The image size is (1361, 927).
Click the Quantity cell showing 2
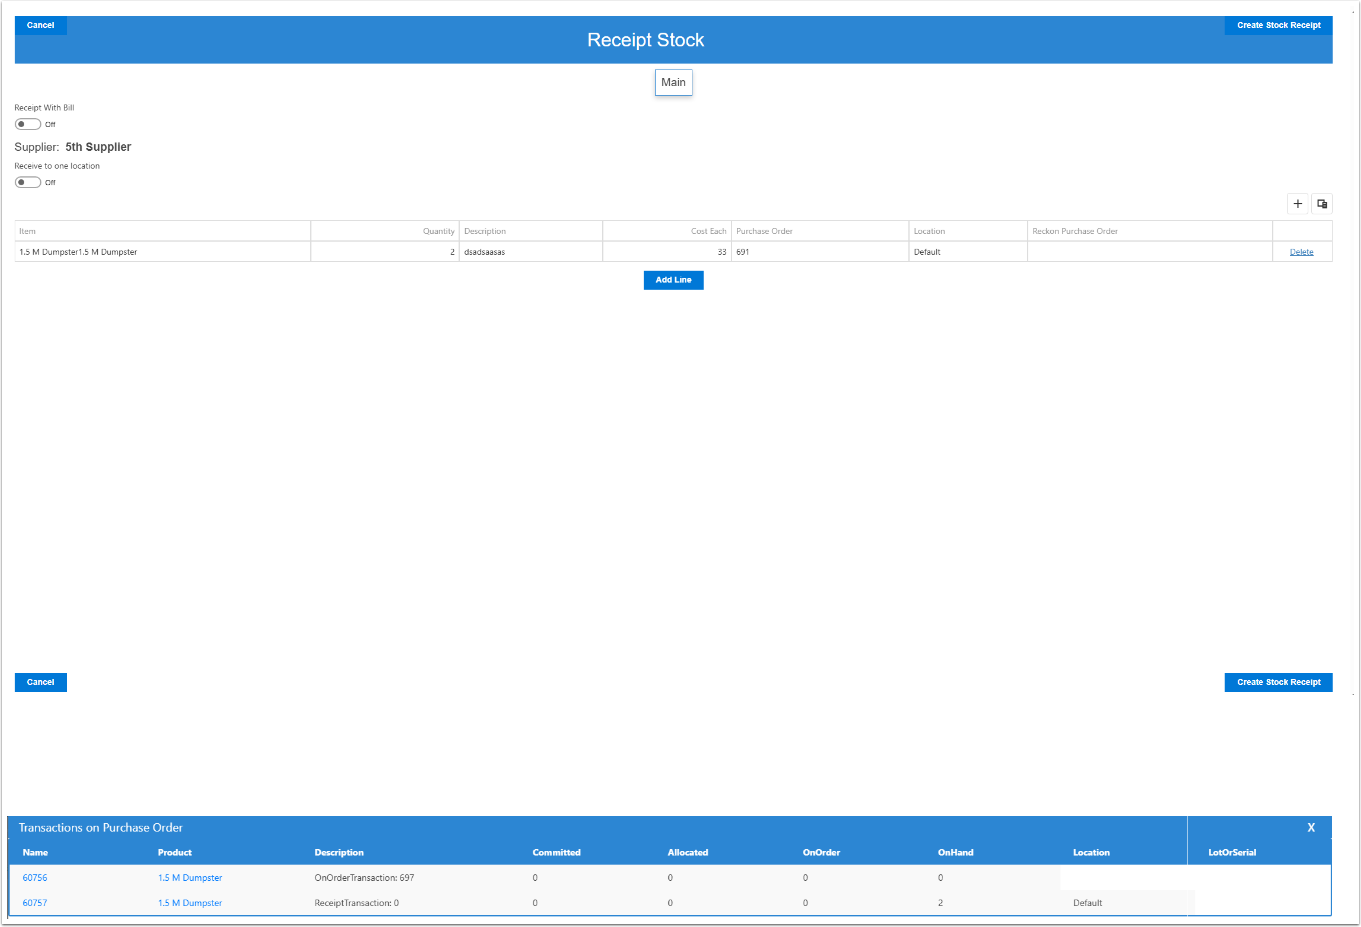click(384, 252)
